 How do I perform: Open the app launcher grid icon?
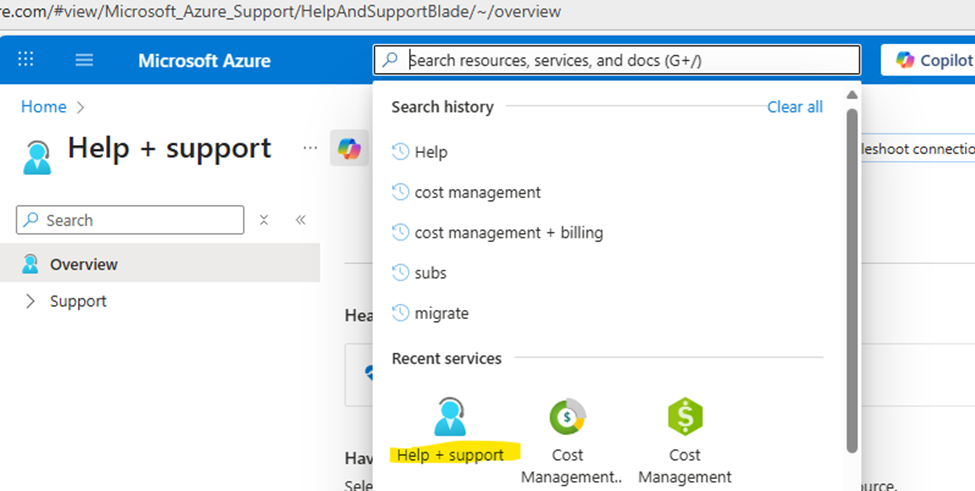(x=26, y=60)
